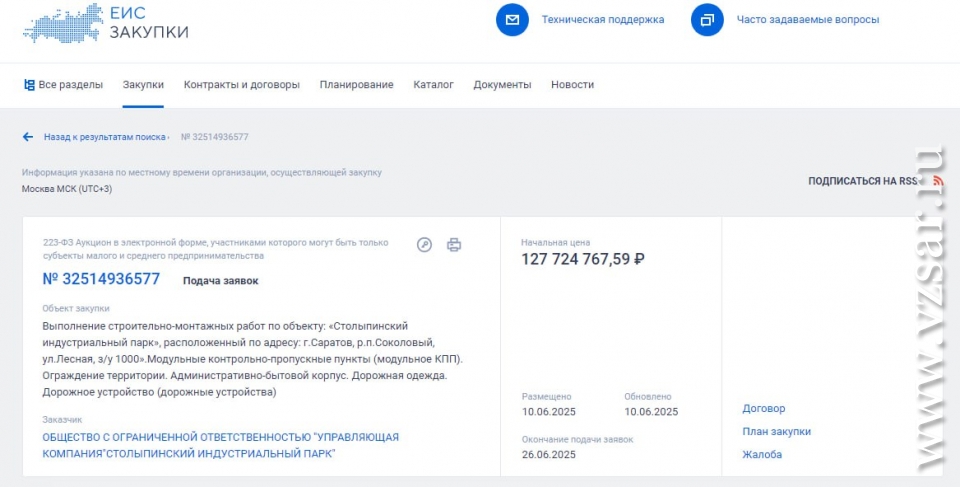
Task: Click the 223-ФЗ auction type text
Action: click(x=216, y=249)
